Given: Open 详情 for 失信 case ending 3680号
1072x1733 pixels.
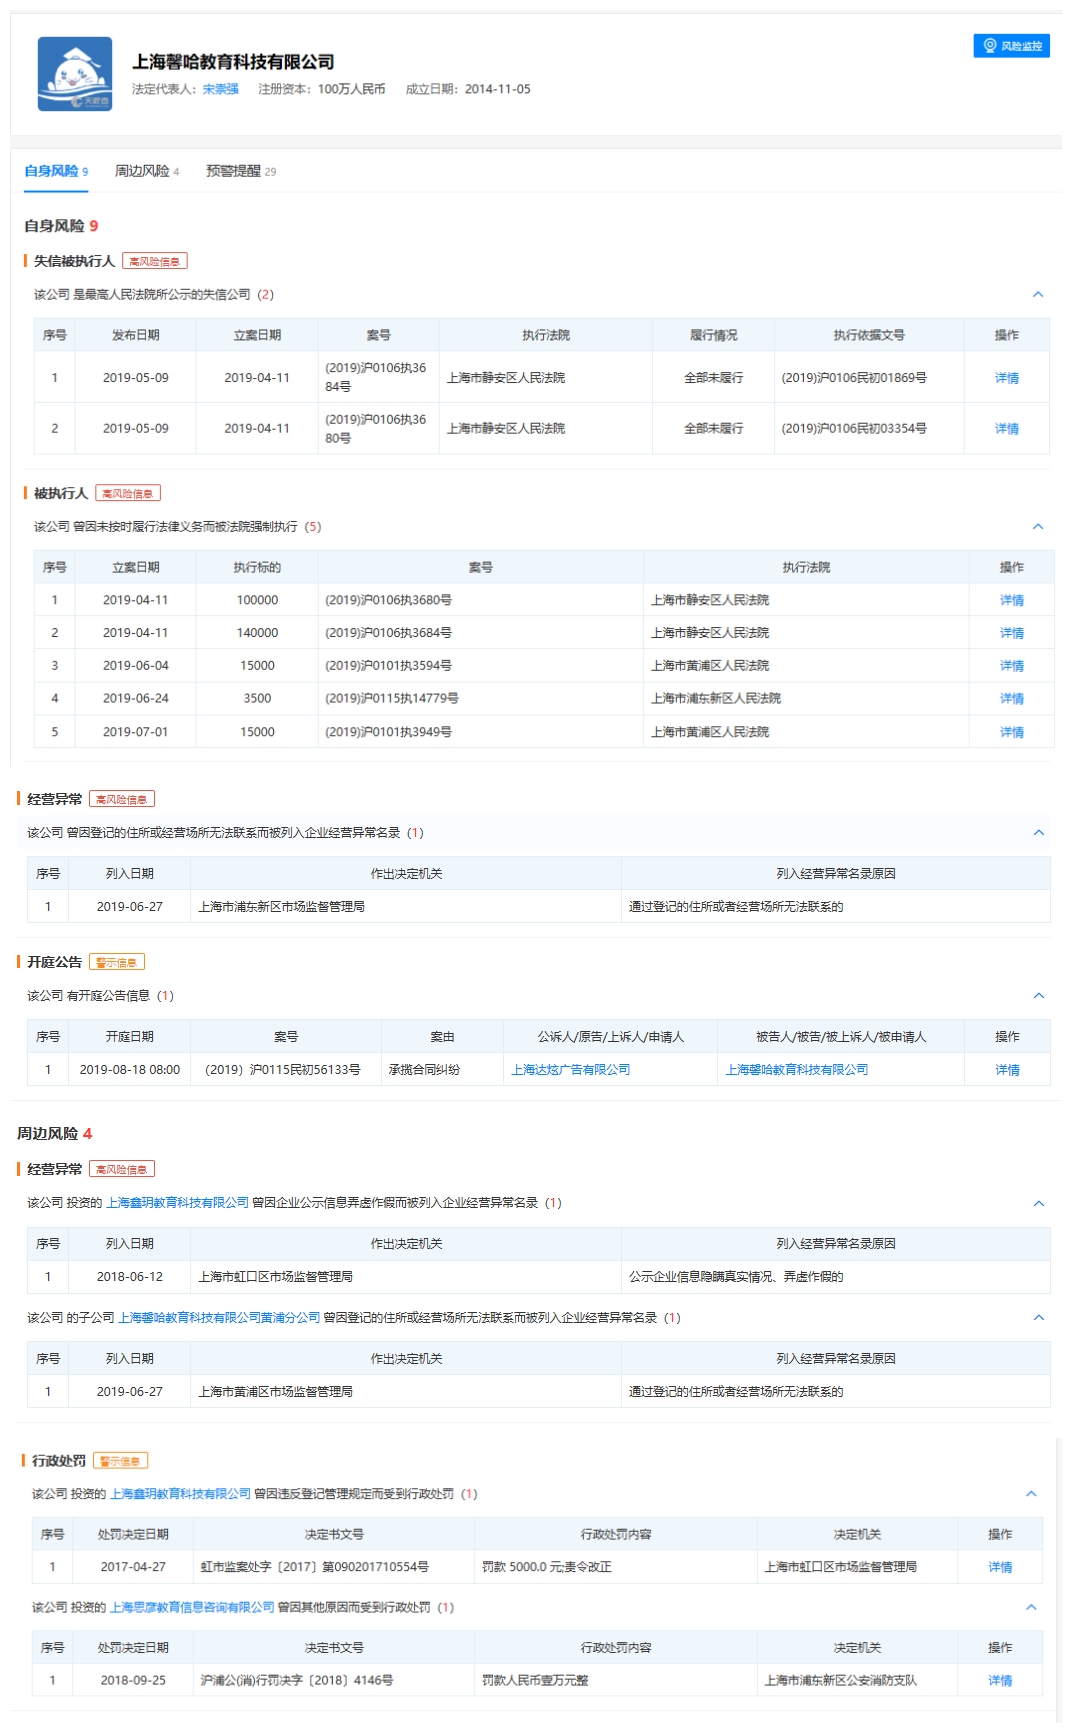Looking at the screenshot, I should coord(1007,429).
